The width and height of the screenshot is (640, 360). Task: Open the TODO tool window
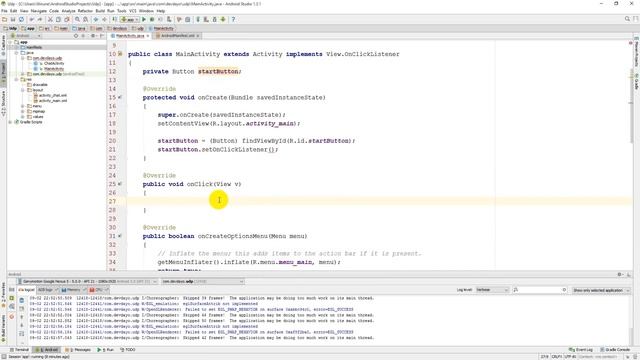[x=128, y=350]
